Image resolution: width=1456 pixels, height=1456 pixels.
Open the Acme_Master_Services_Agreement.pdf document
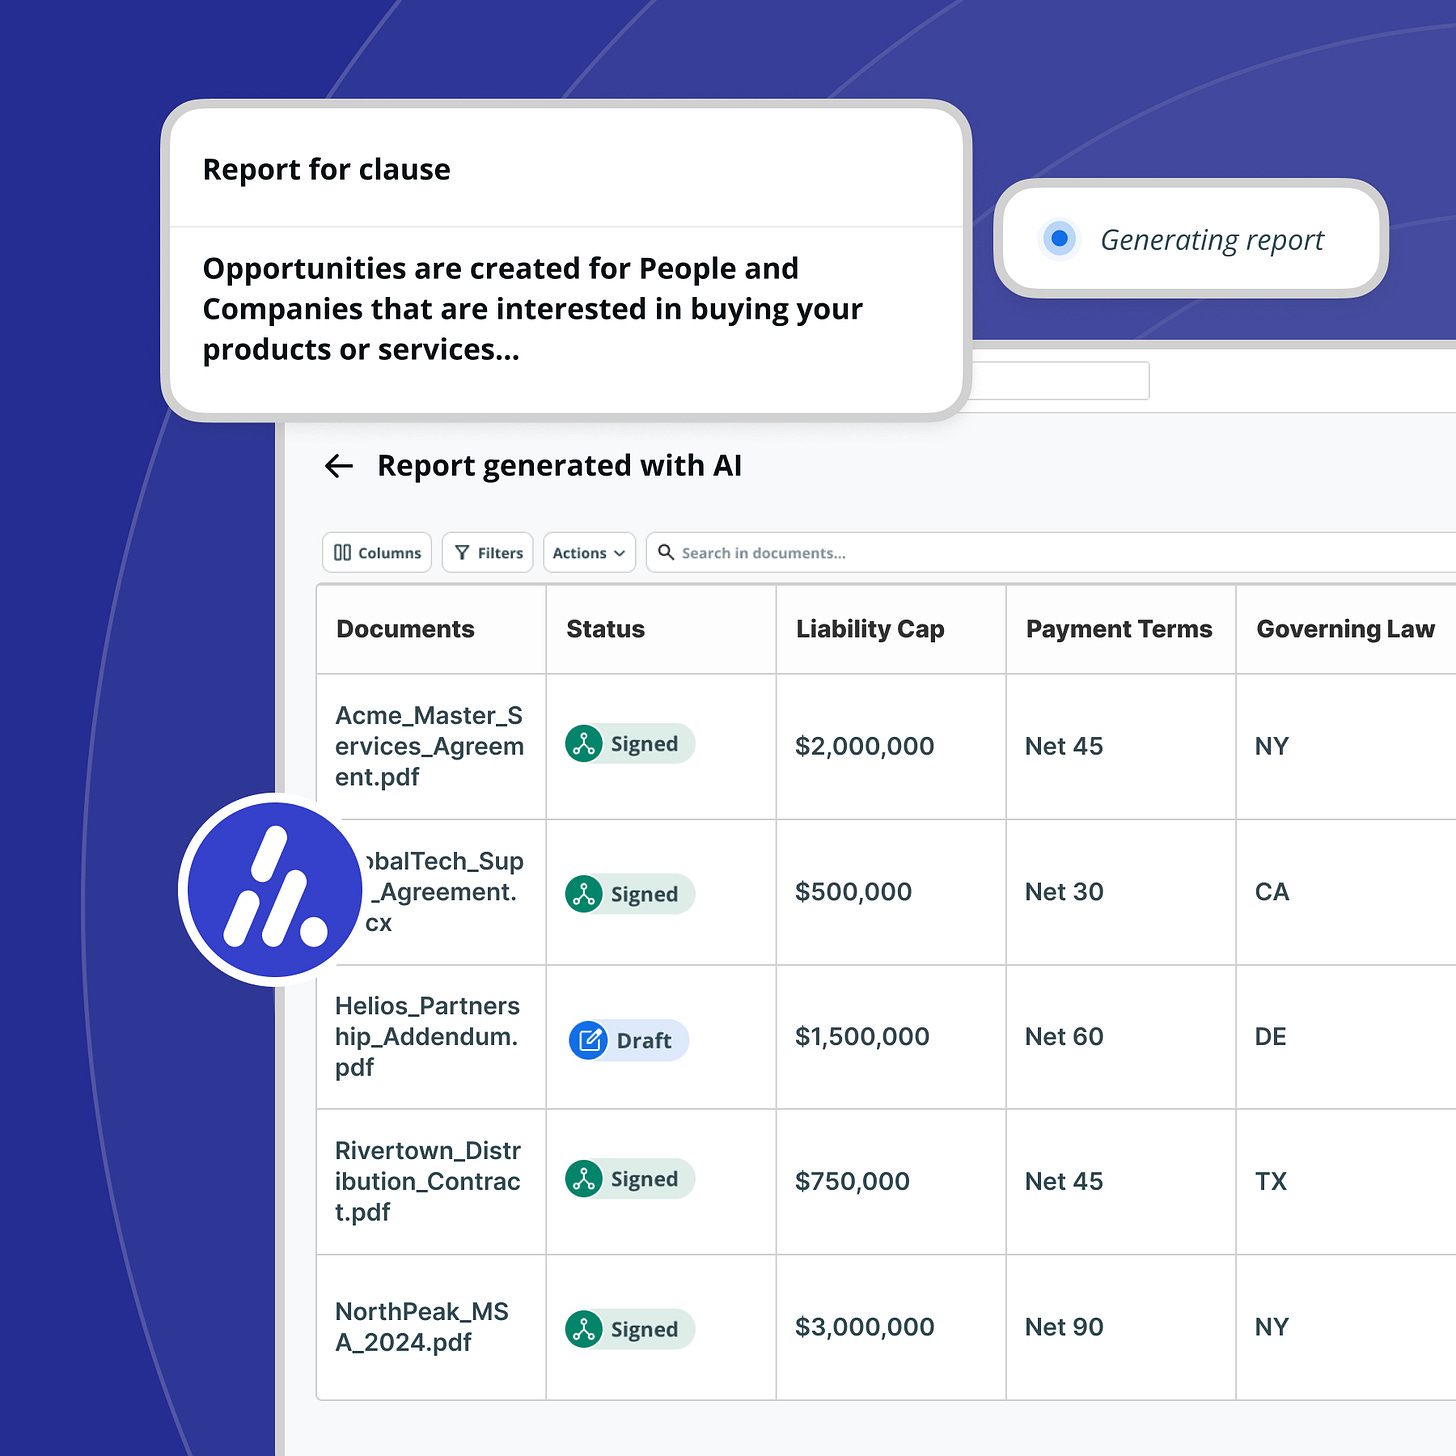pos(430,746)
